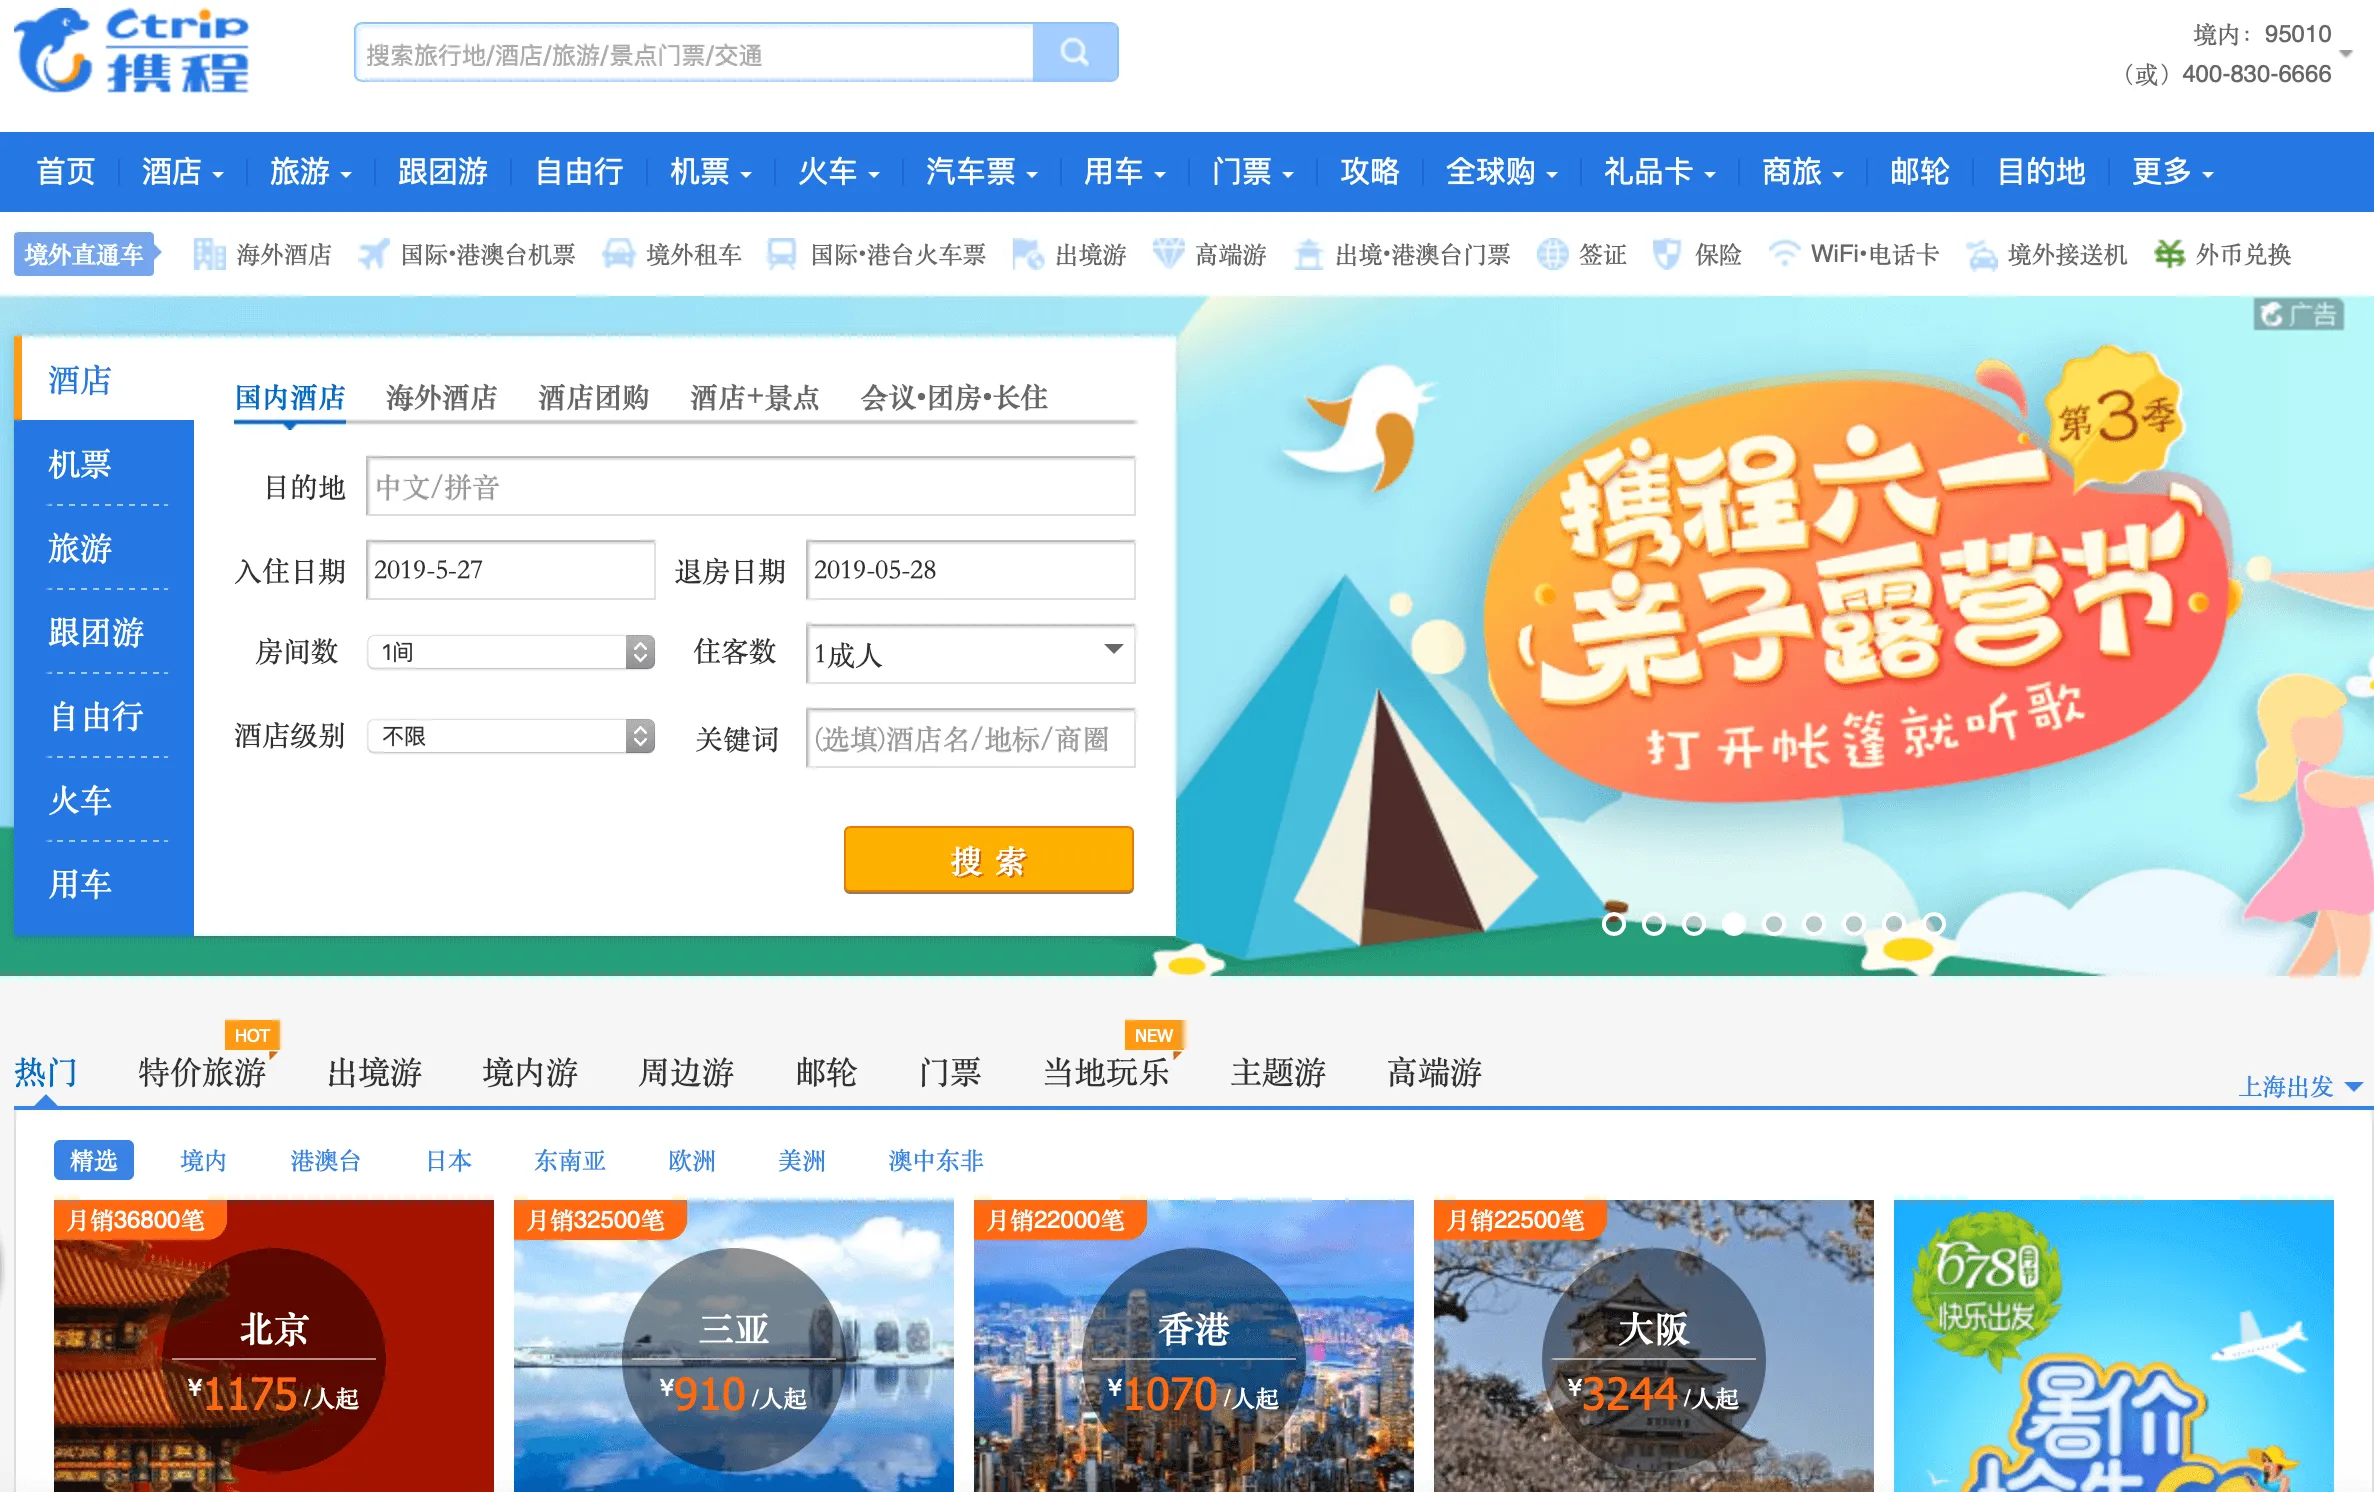Click 邮轮 in the main navigation

tap(1920, 172)
